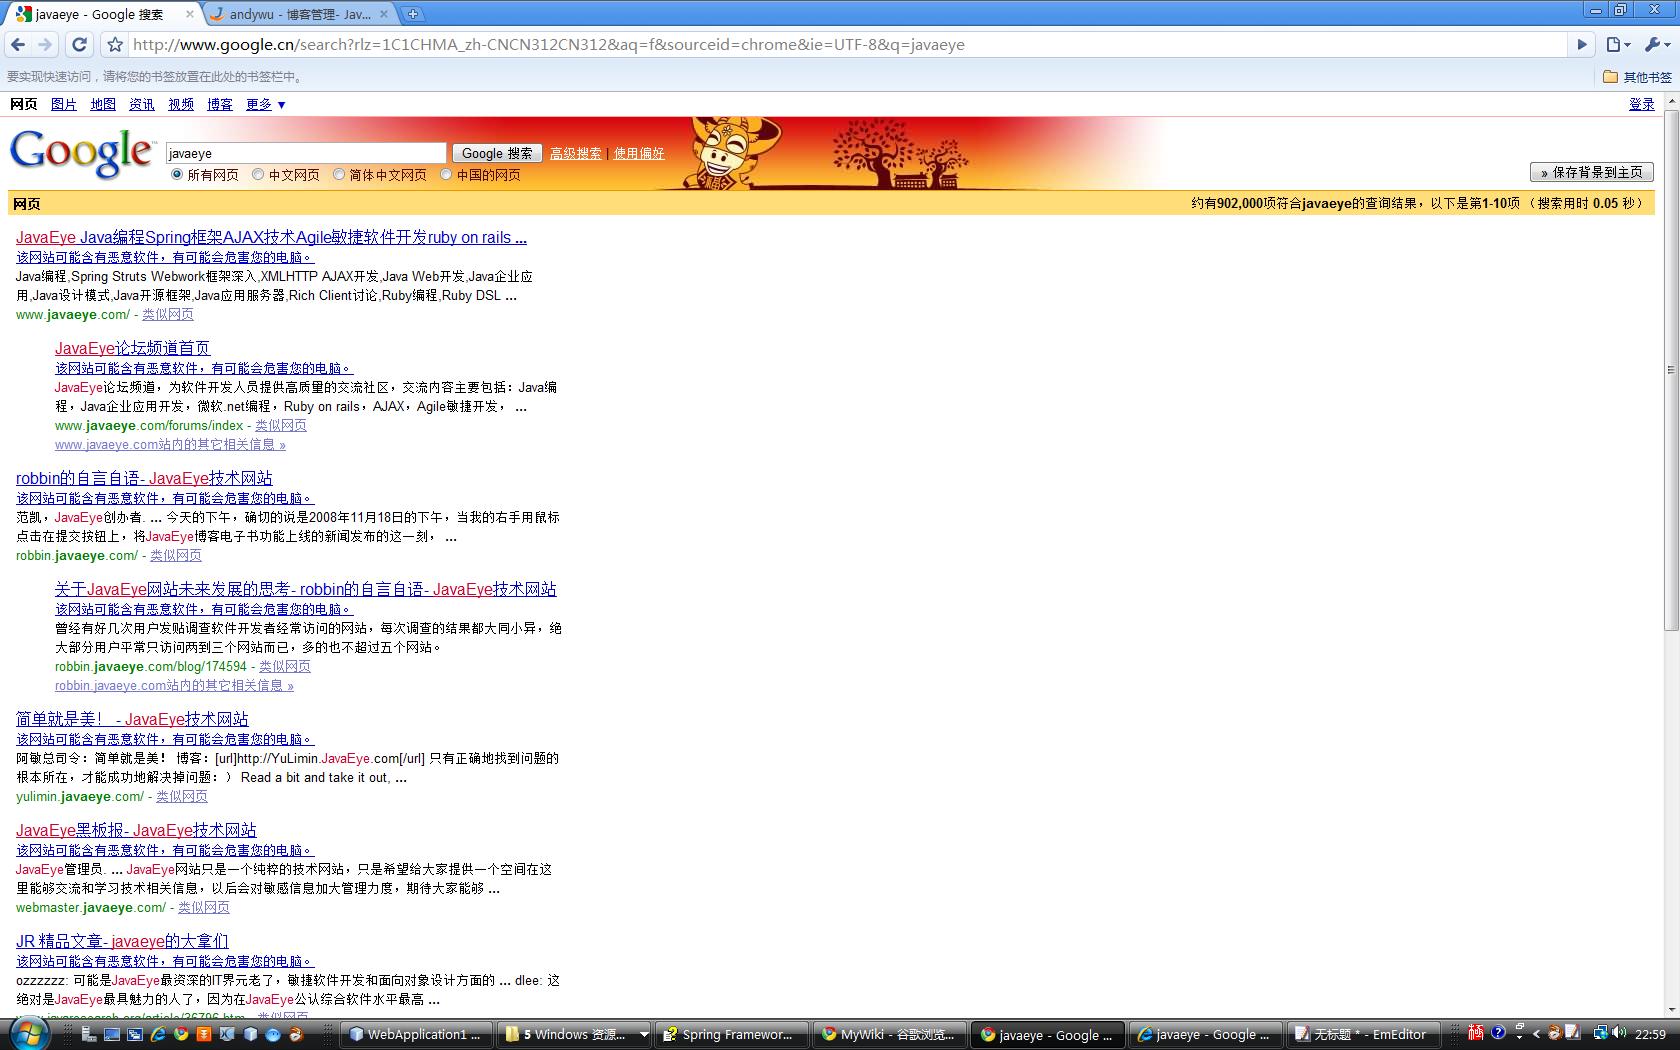Screen dimensions: 1680x1050
Task: Select the 所有网页 radio option
Action: coord(177,174)
